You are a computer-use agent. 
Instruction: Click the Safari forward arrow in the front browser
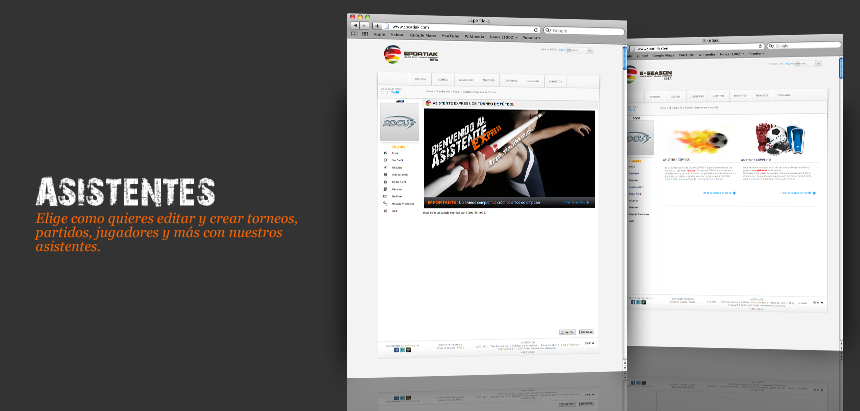point(363,27)
